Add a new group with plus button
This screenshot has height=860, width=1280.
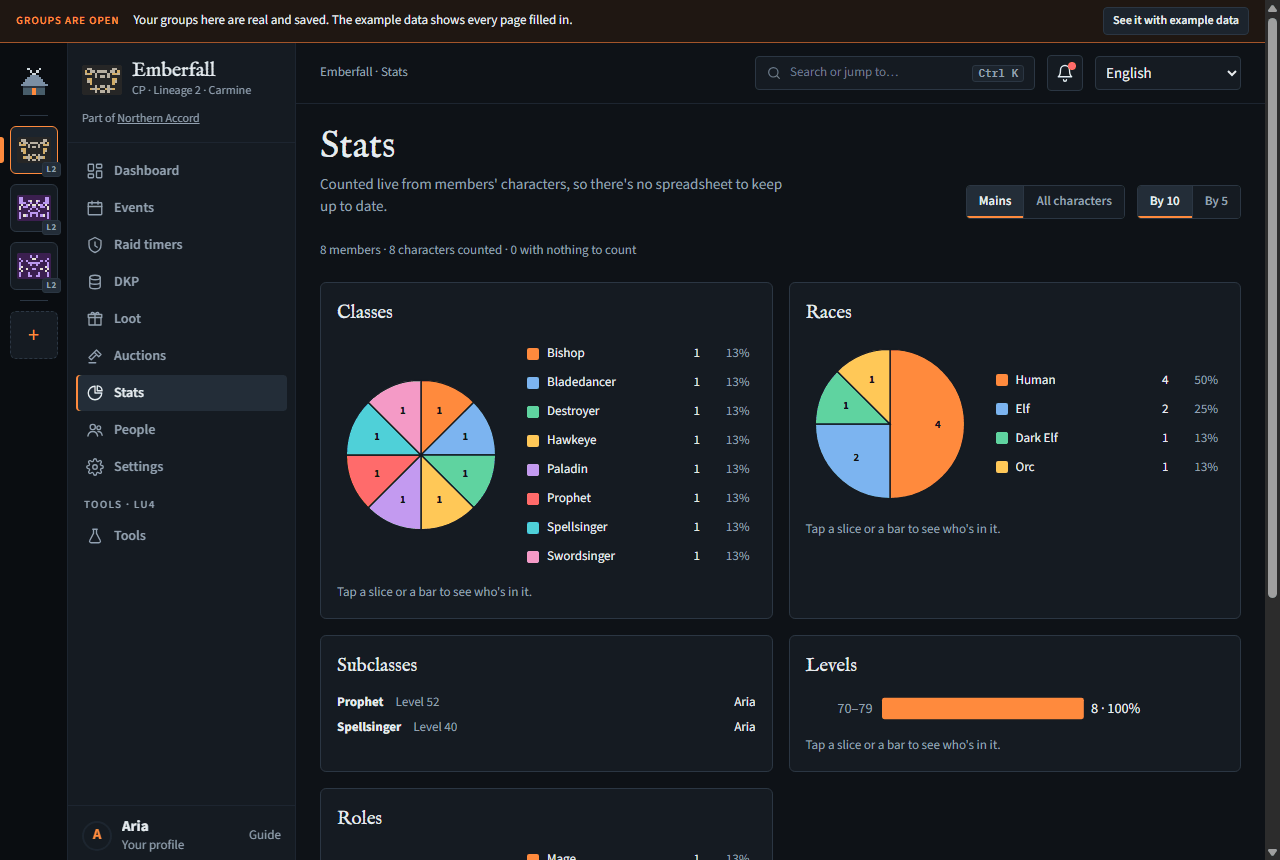click(34, 335)
